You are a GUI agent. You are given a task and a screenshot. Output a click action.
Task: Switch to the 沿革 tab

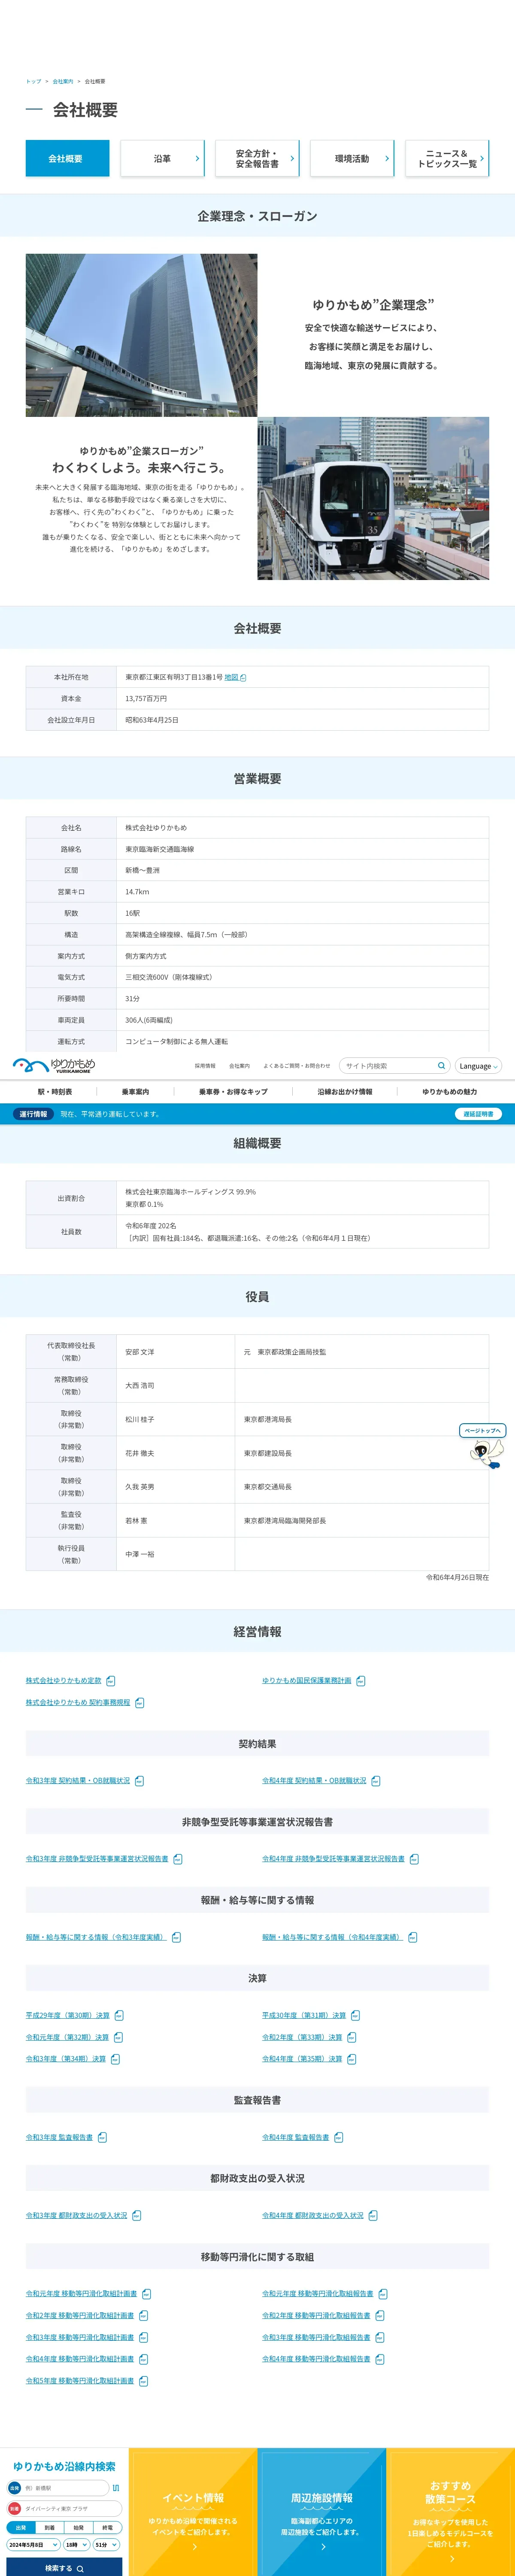[163, 159]
